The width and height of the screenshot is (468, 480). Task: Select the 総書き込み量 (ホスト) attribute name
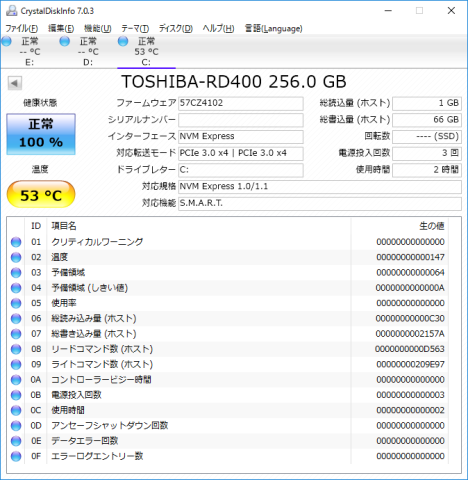(94, 334)
